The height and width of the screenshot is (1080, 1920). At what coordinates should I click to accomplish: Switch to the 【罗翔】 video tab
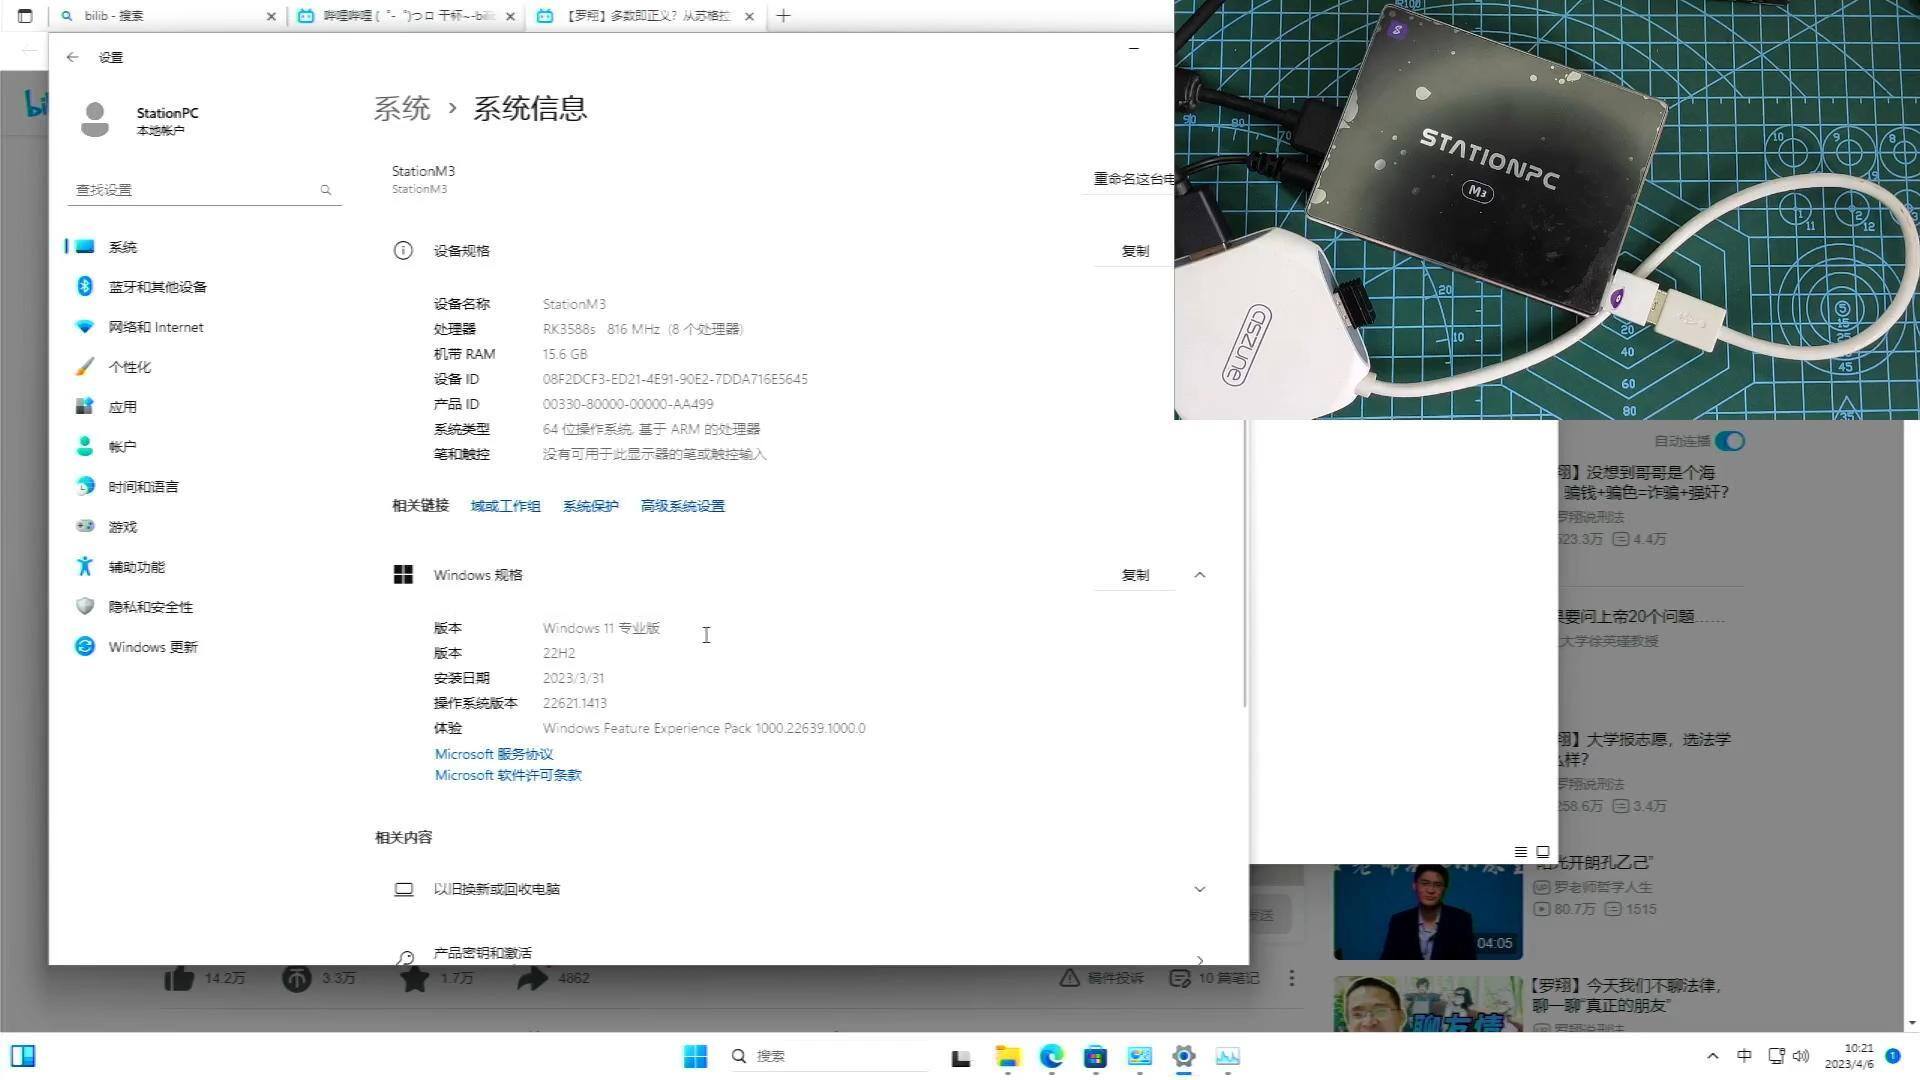click(645, 16)
